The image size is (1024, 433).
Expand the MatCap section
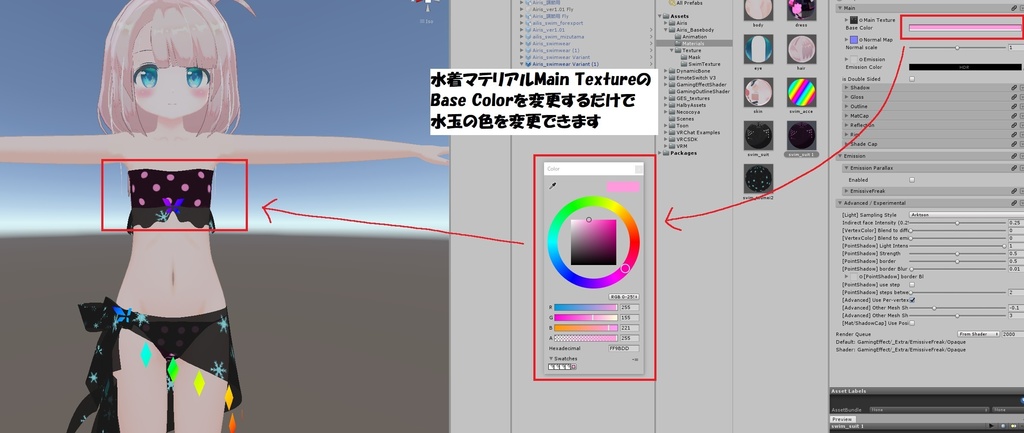846,116
